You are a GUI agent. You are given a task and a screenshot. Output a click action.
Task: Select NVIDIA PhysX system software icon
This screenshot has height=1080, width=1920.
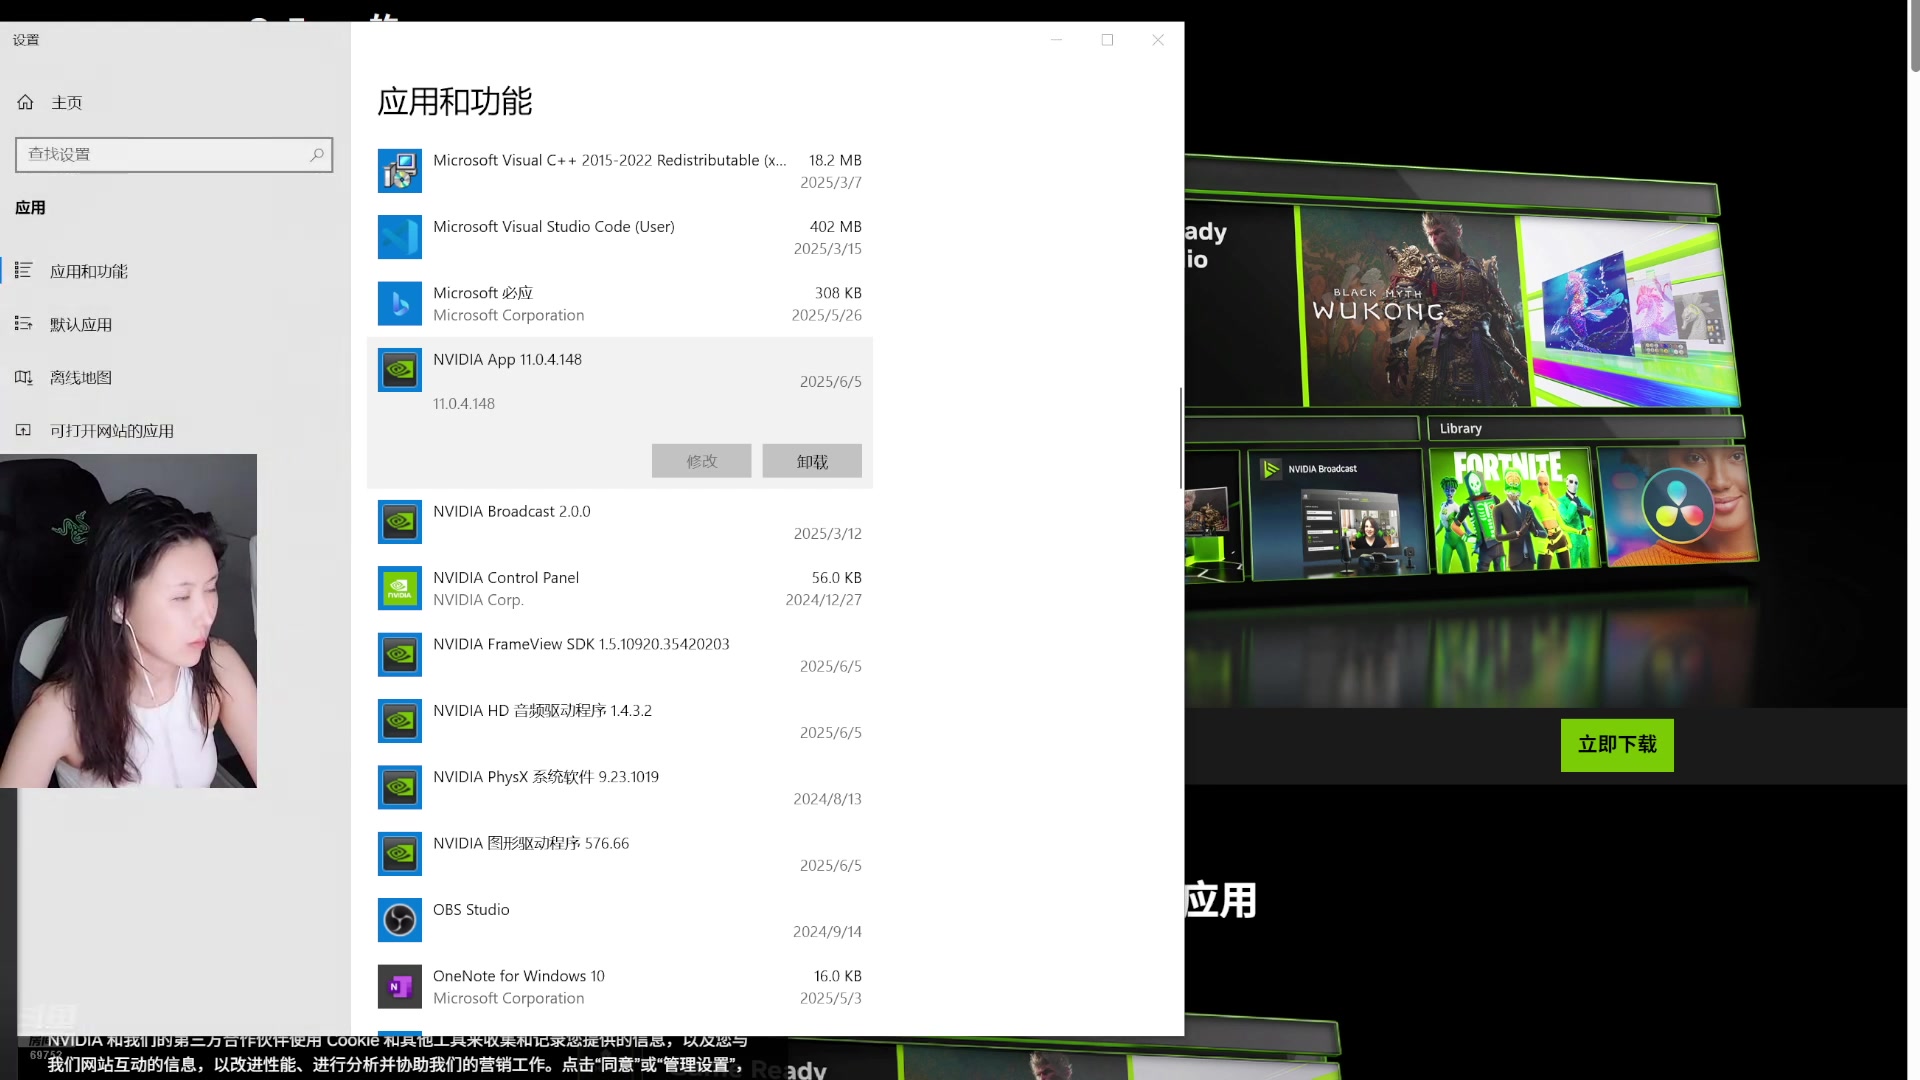399,788
